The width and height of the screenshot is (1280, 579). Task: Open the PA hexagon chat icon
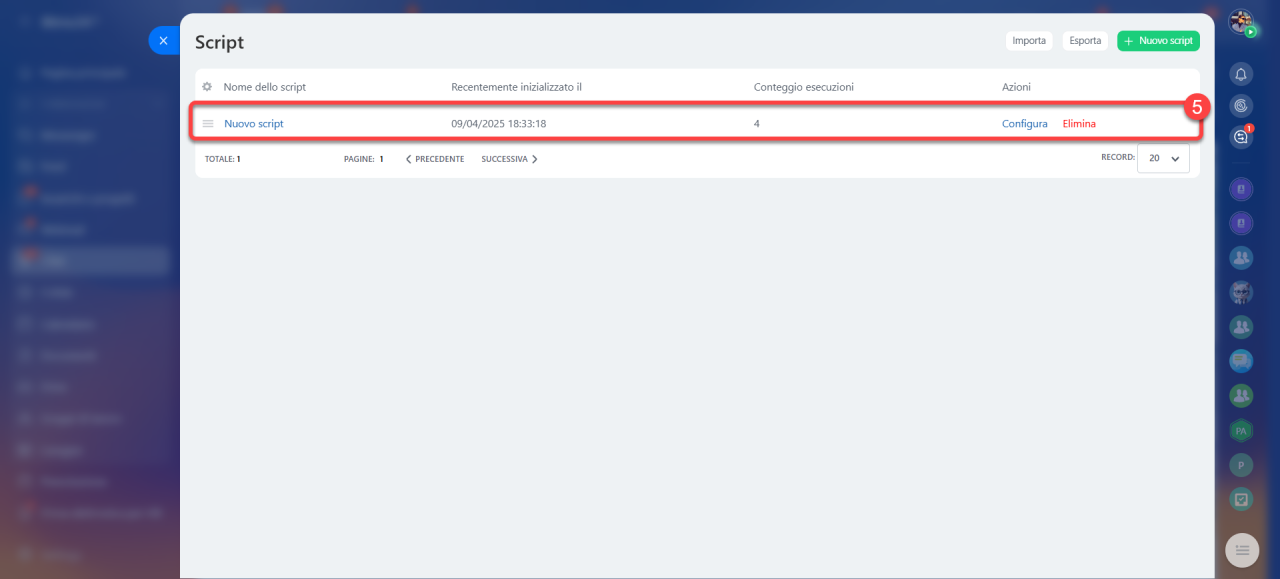pos(1241,430)
